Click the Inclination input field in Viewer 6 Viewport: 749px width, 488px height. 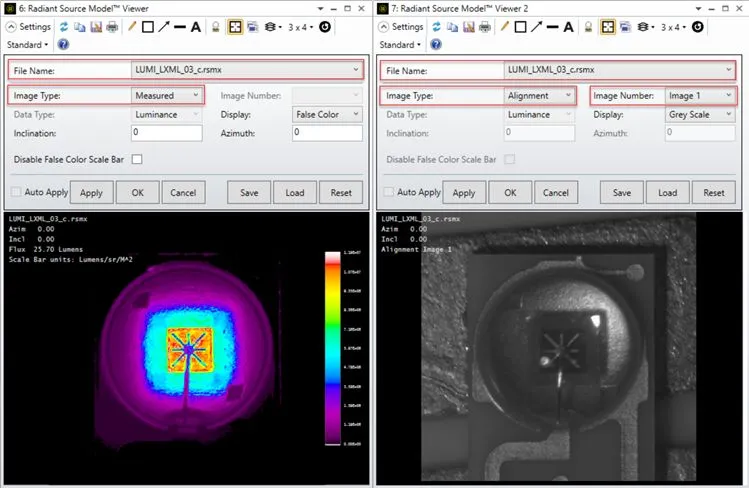[167, 133]
